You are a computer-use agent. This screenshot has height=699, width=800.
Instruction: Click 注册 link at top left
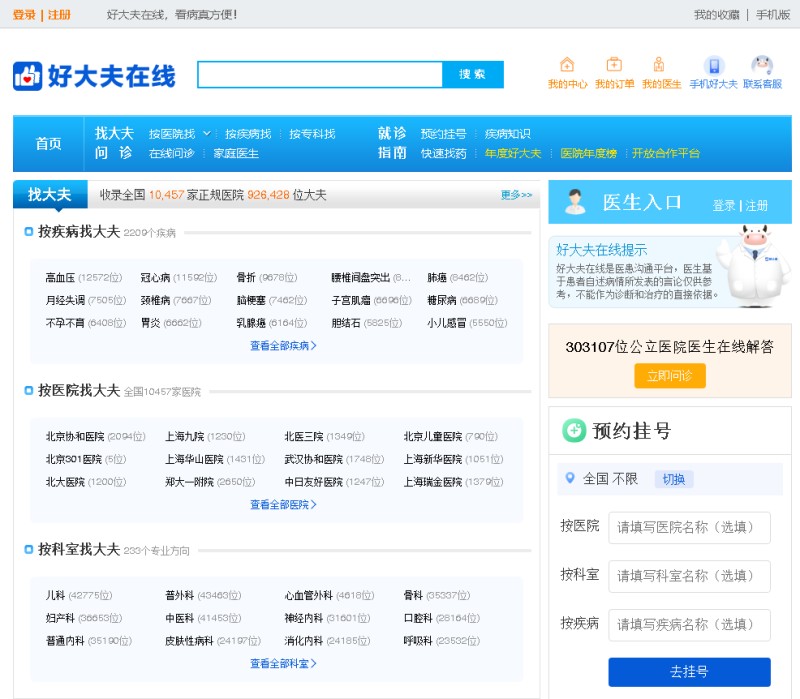pyautogui.click(x=59, y=15)
